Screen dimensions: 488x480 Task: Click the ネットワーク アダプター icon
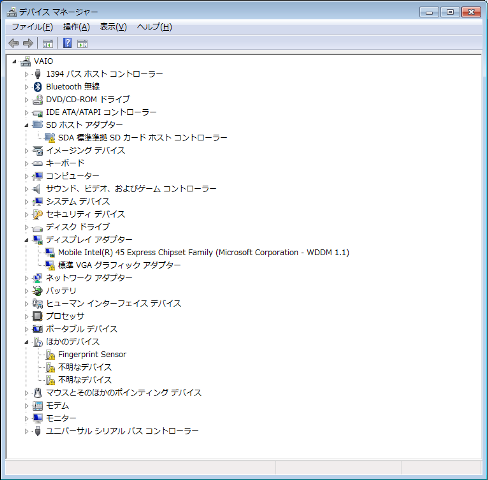tap(38, 278)
